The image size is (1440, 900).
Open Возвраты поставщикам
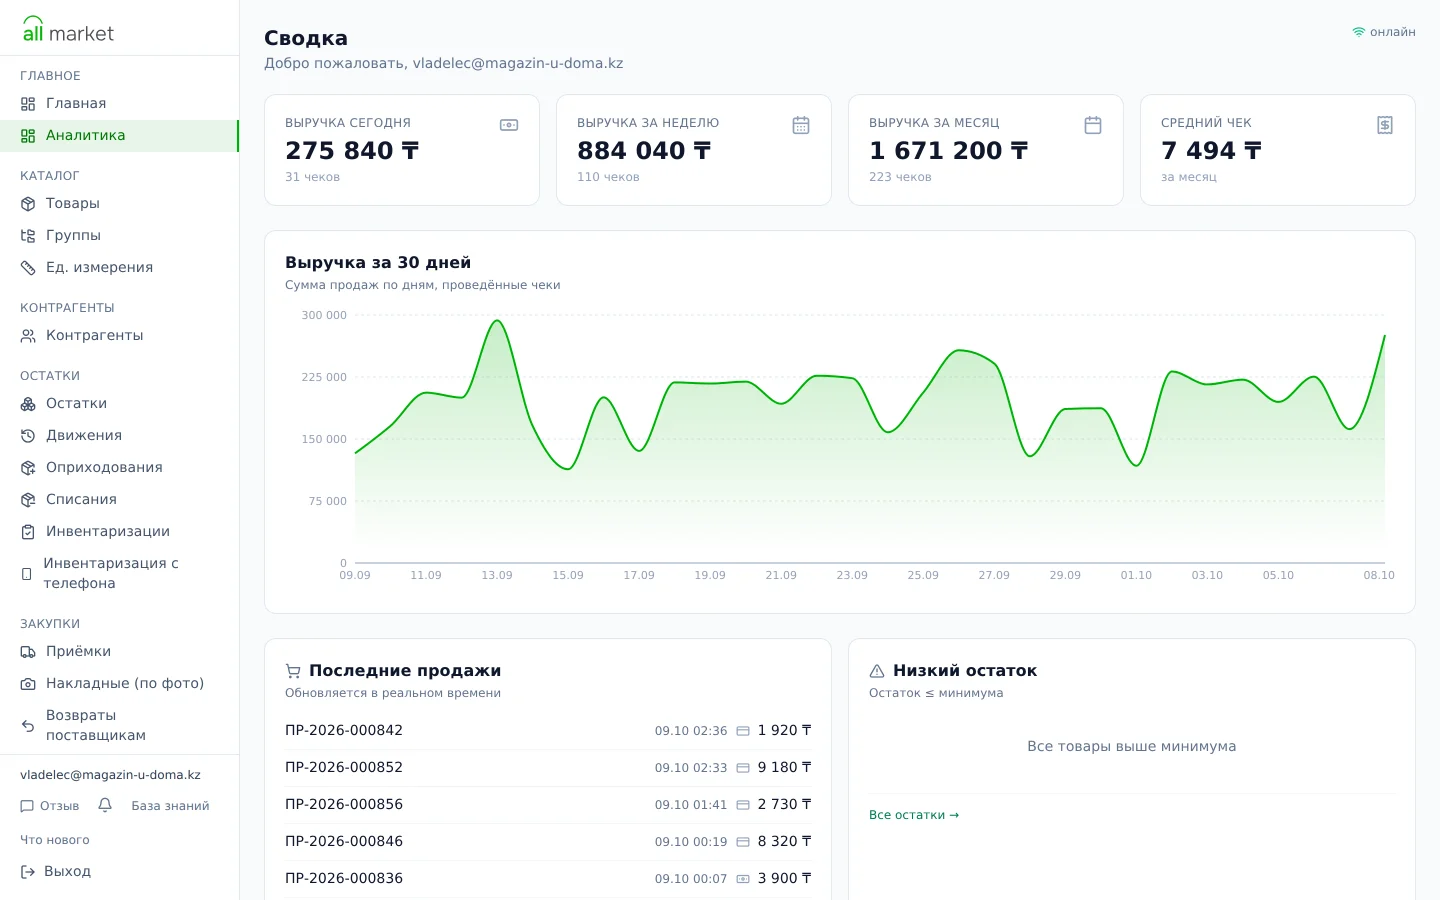click(119, 726)
